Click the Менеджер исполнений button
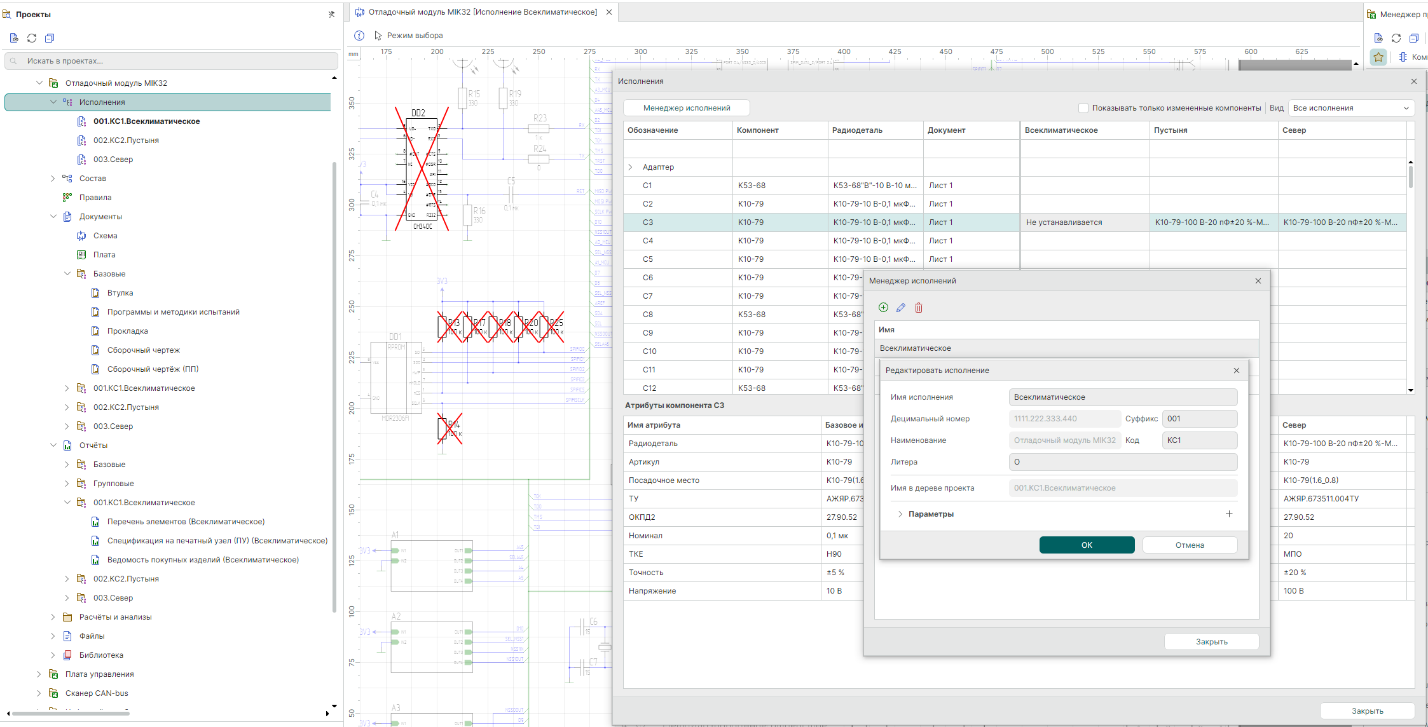This screenshot has width=1428, height=727. pyautogui.click(x=686, y=108)
